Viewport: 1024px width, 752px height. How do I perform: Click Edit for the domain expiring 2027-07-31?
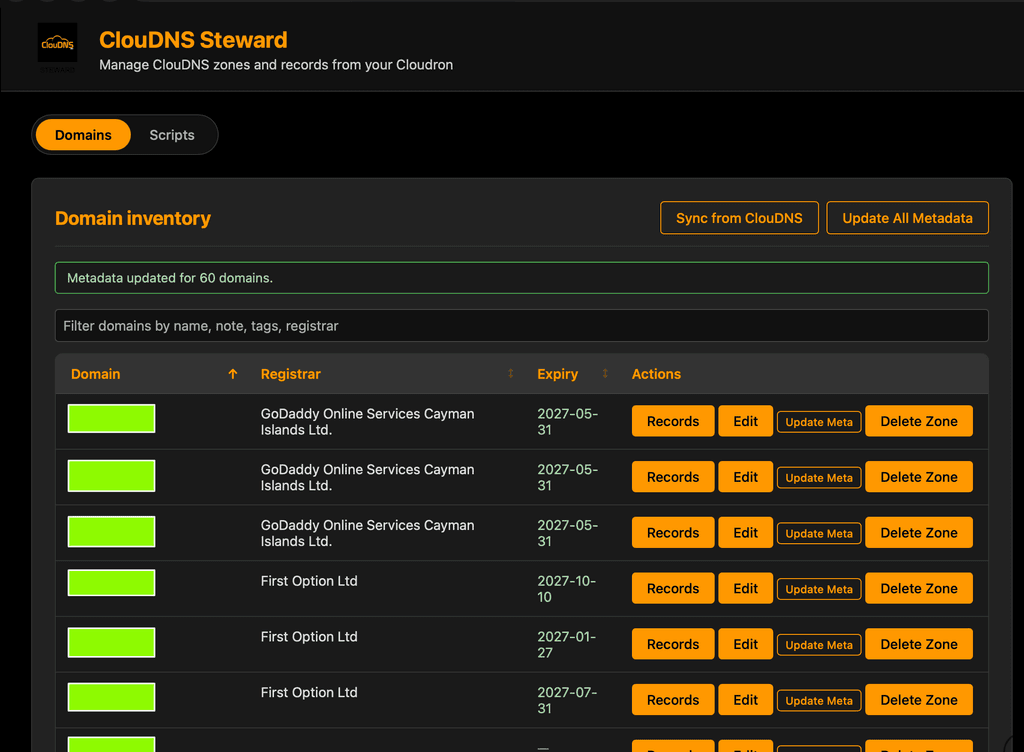745,699
